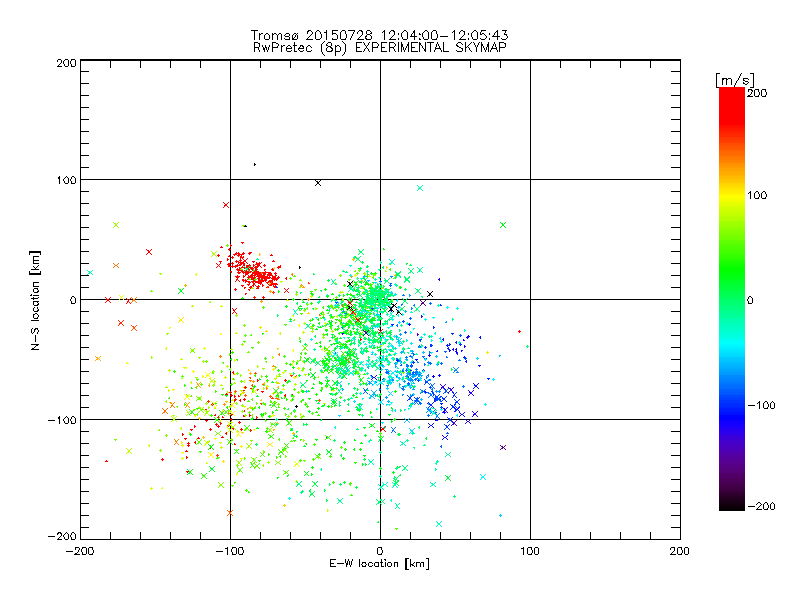The width and height of the screenshot is (800, 600).
Task: Click the colorbar label '100'
Action: click(x=757, y=195)
